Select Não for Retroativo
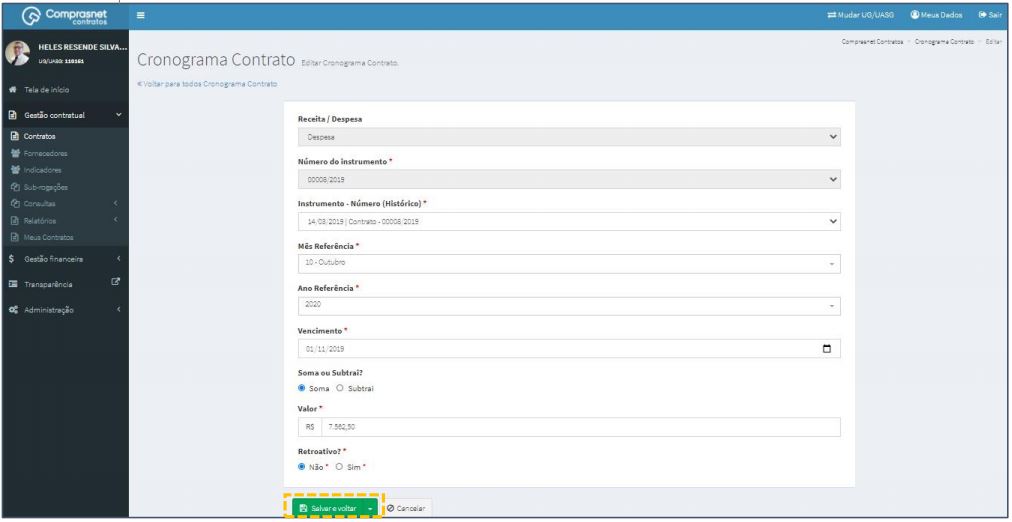Image resolution: width=1012 pixels, height=522 pixels. click(301, 467)
